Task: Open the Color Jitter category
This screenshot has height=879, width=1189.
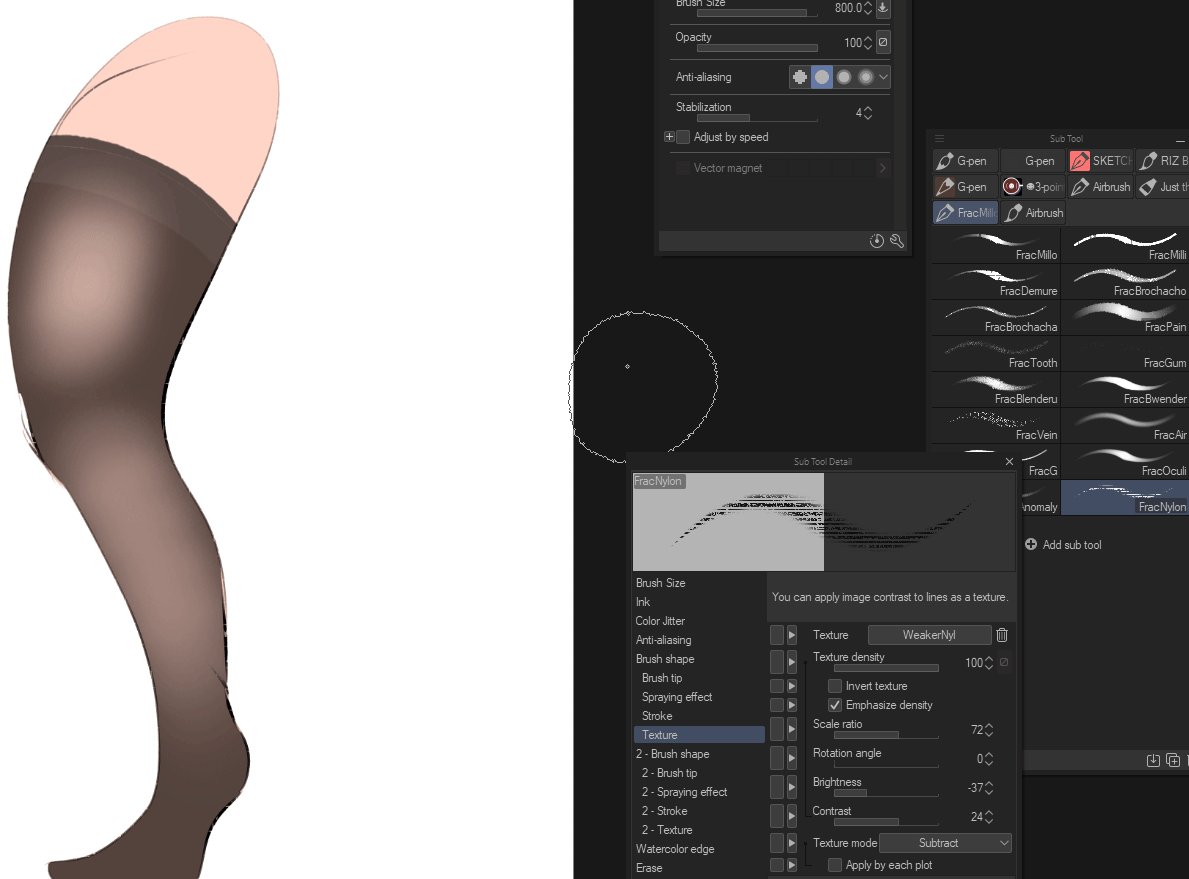Action: 660,620
